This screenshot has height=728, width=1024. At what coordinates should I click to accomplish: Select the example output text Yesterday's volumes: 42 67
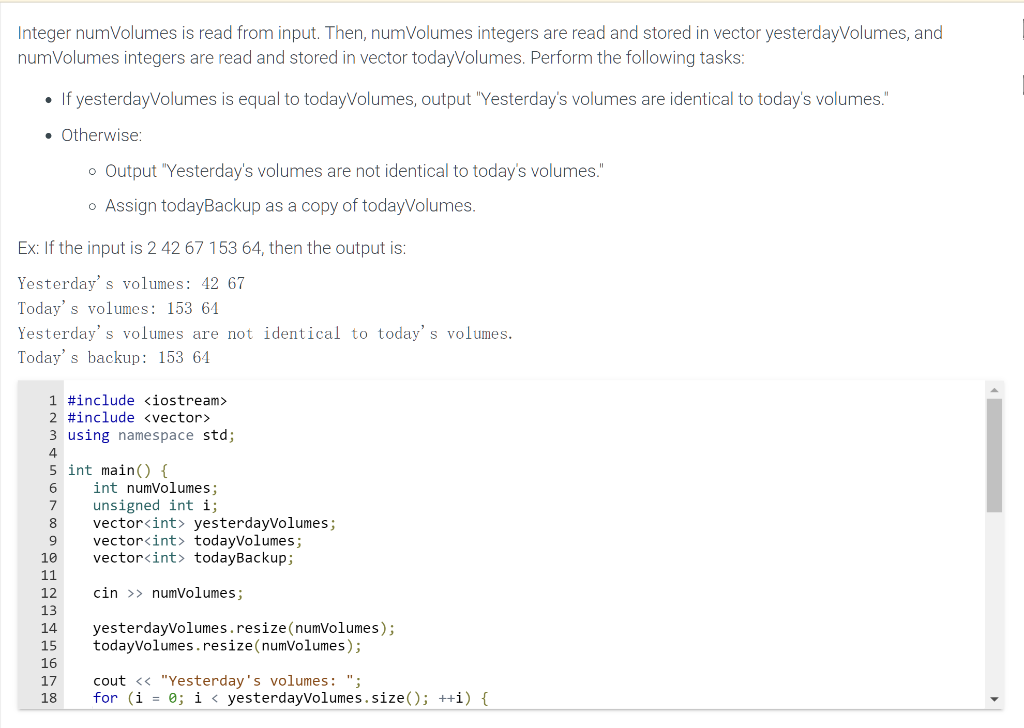(x=130, y=283)
